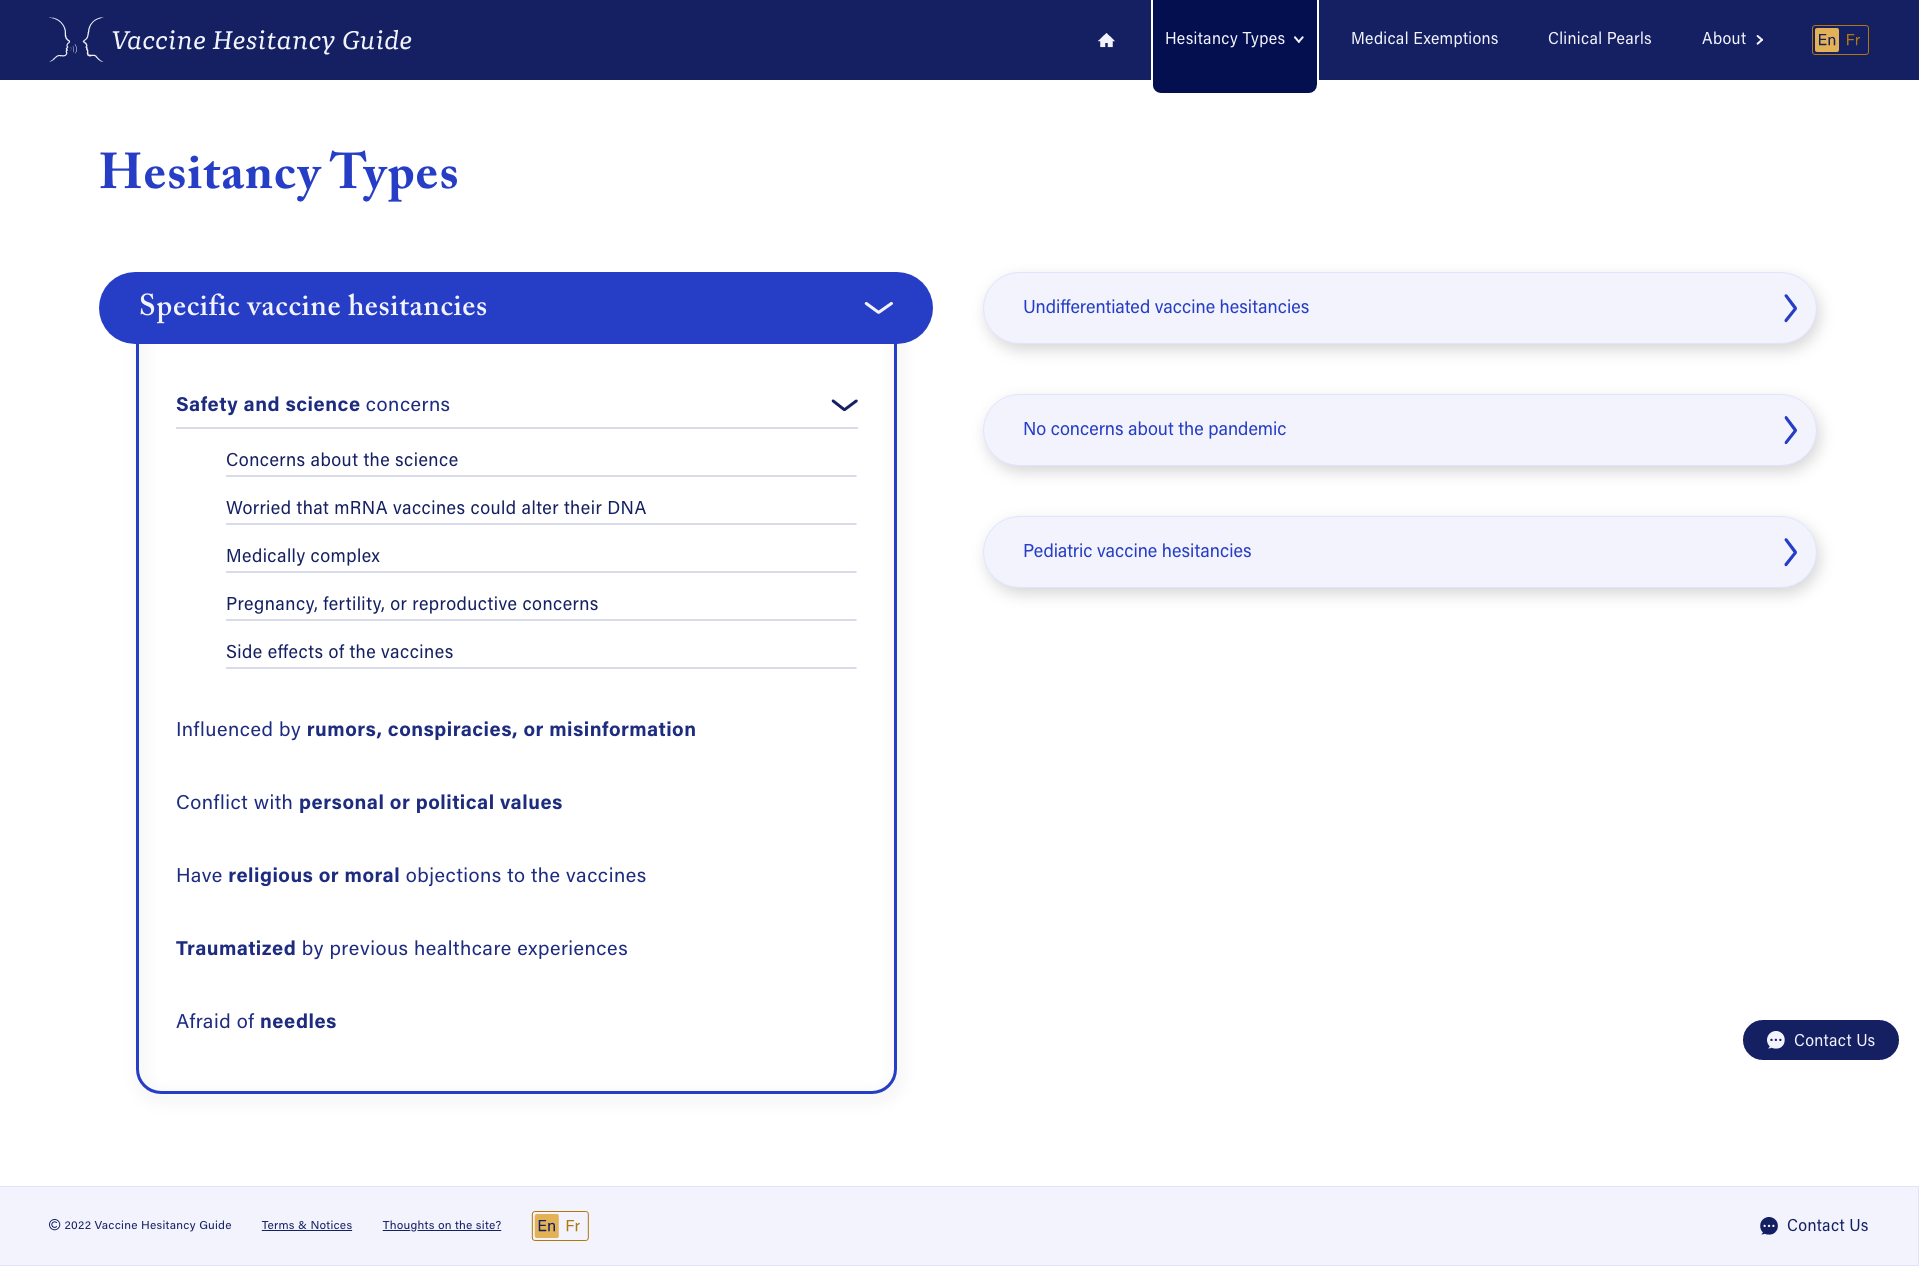
Task: Click arrow on Pediatric vaccine hesitancies card
Action: pos(1790,552)
